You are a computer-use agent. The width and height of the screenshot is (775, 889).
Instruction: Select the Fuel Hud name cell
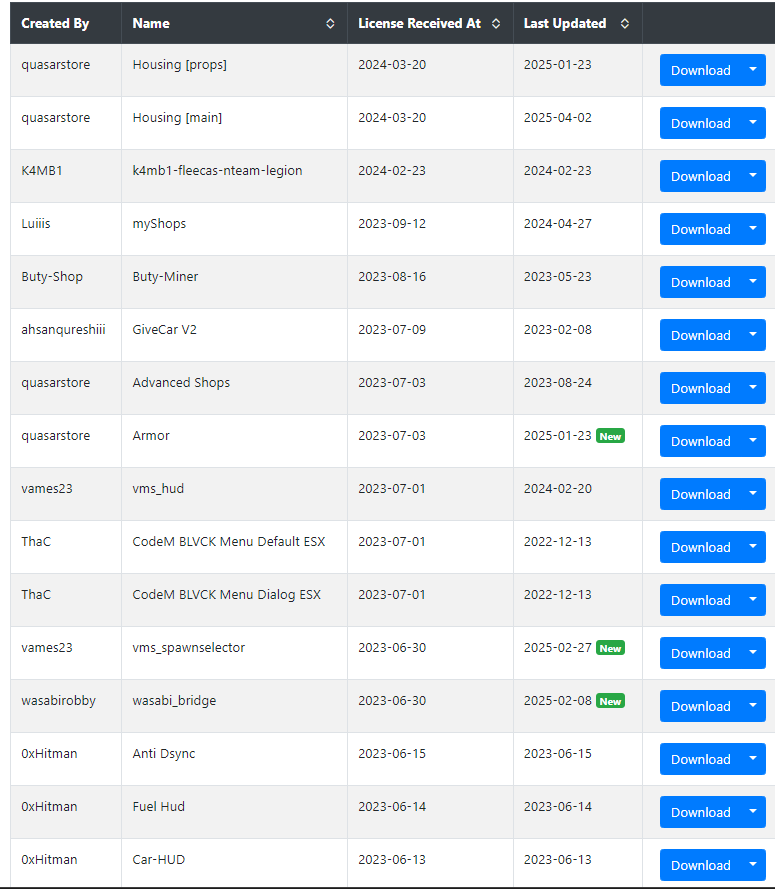pos(234,812)
